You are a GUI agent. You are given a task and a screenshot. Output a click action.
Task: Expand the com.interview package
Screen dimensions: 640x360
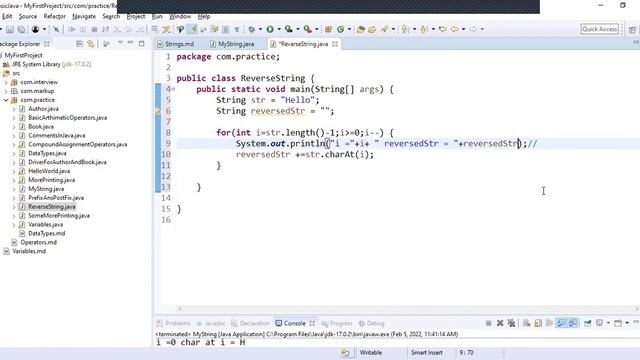click(x=6, y=82)
